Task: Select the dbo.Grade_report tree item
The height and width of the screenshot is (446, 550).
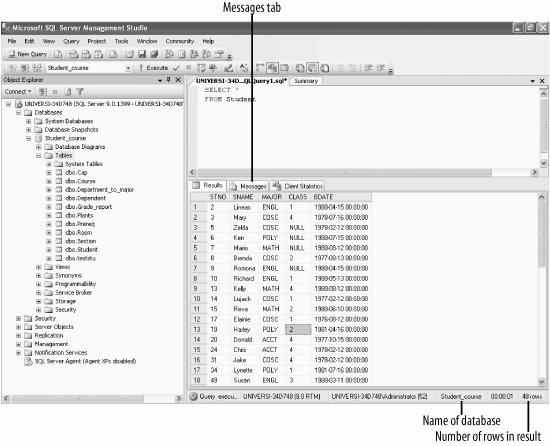Action: (88, 207)
